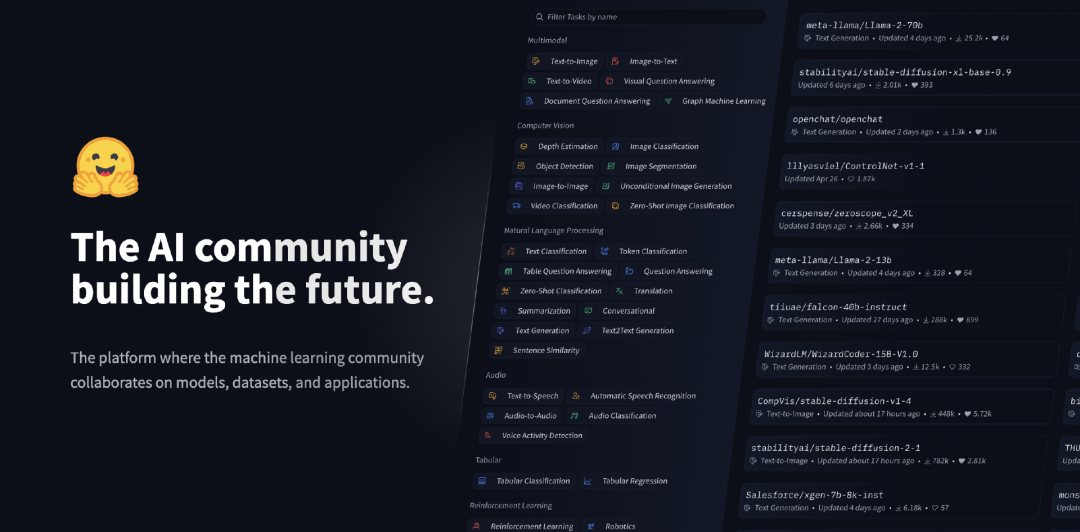This screenshot has height=532, width=1080.
Task: Click the Video Classification icon
Action: point(517,206)
